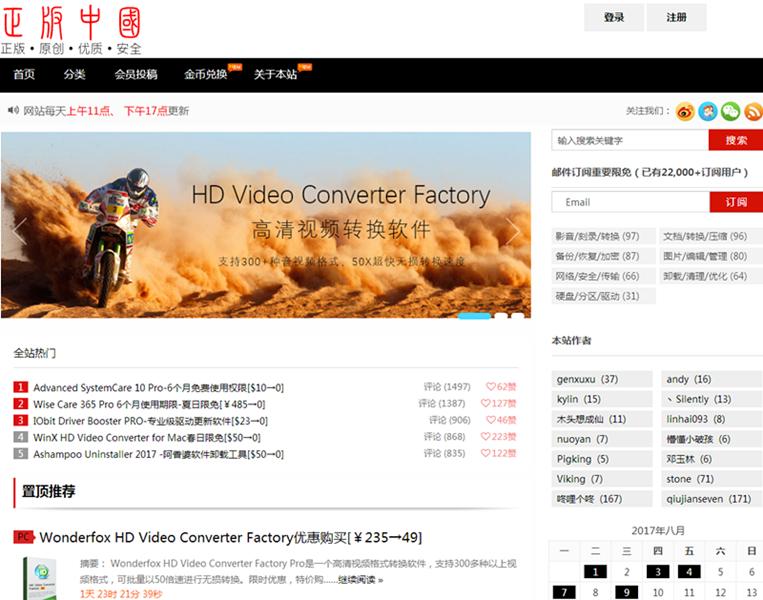Select calendar date 4

coord(689,572)
